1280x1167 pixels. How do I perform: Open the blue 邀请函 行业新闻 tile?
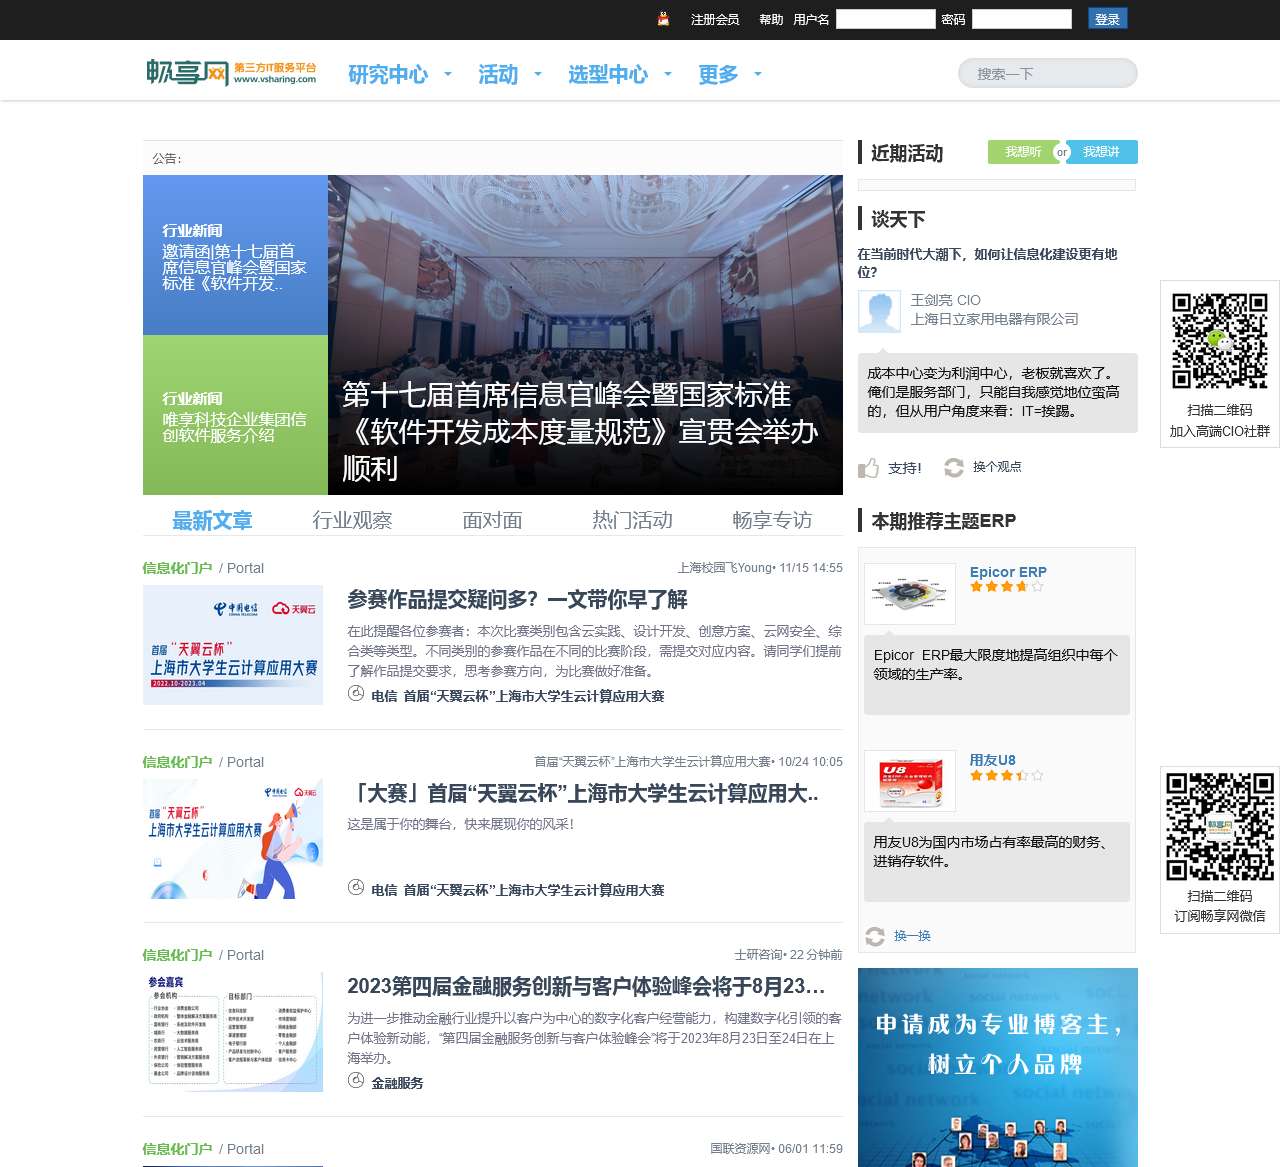pos(235,255)
